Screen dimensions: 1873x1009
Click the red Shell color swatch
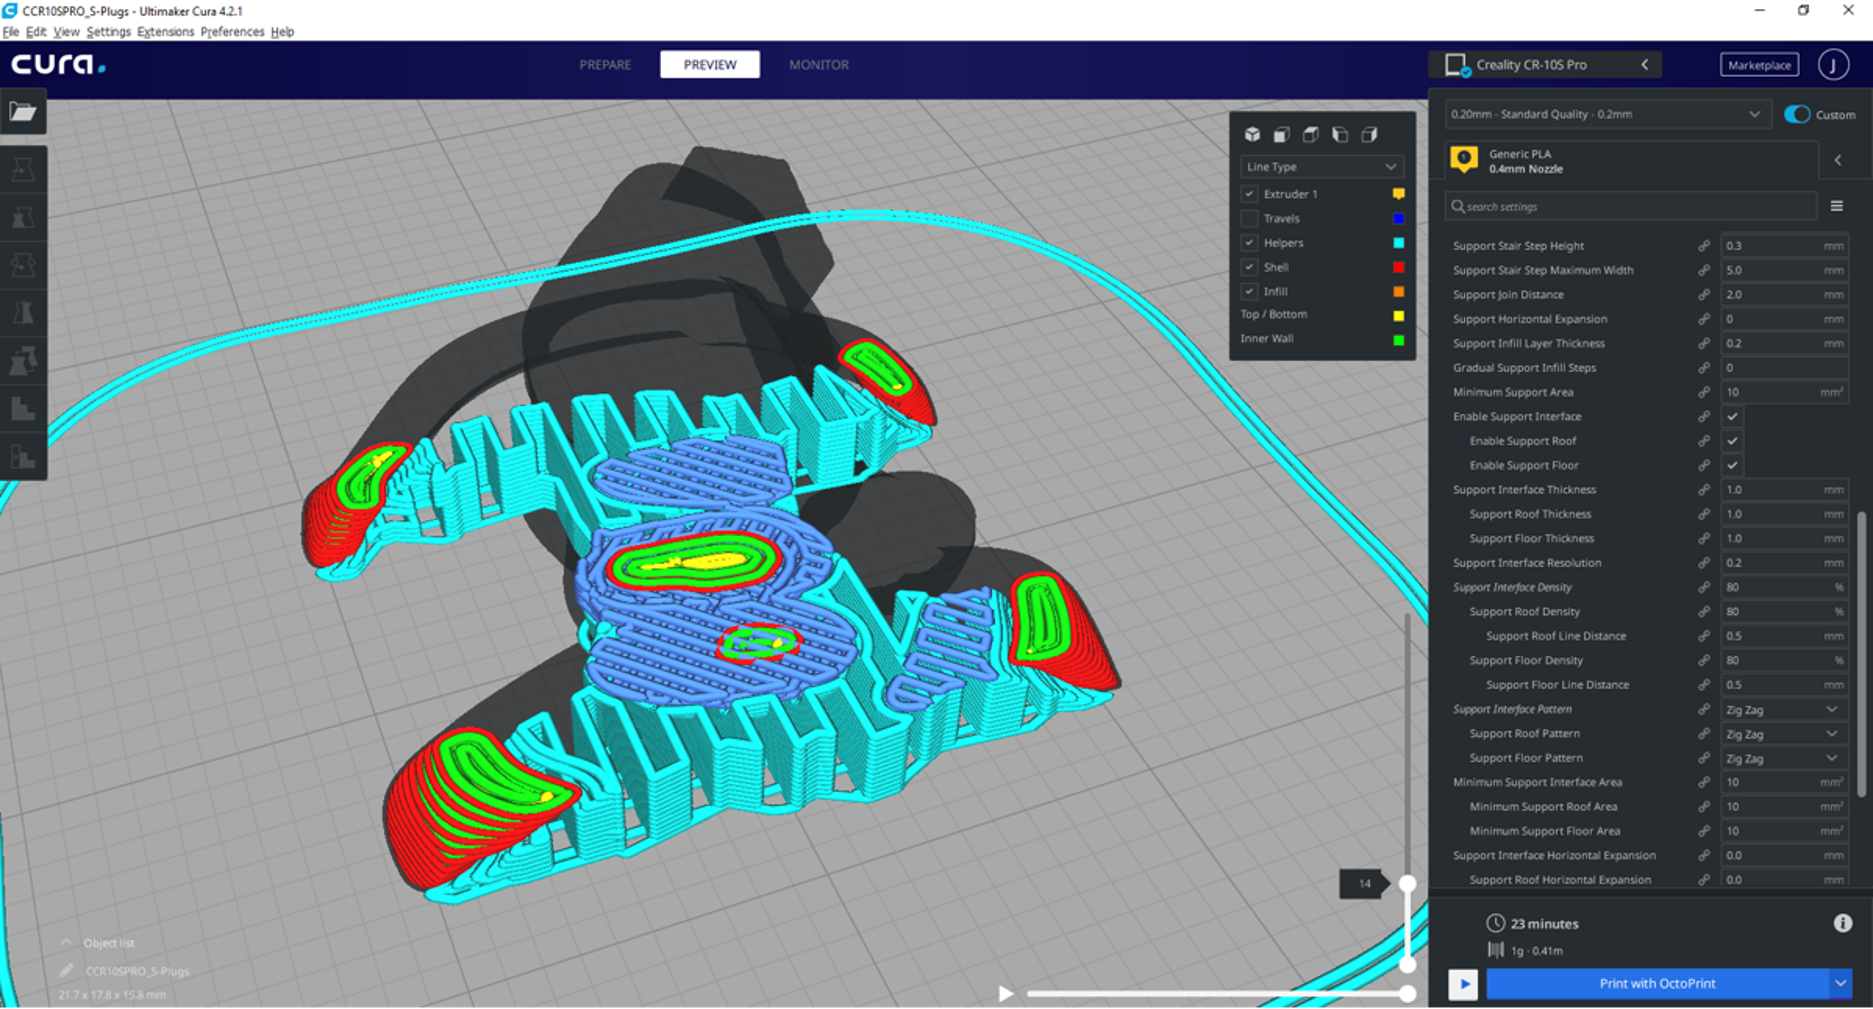(1399, 267)
